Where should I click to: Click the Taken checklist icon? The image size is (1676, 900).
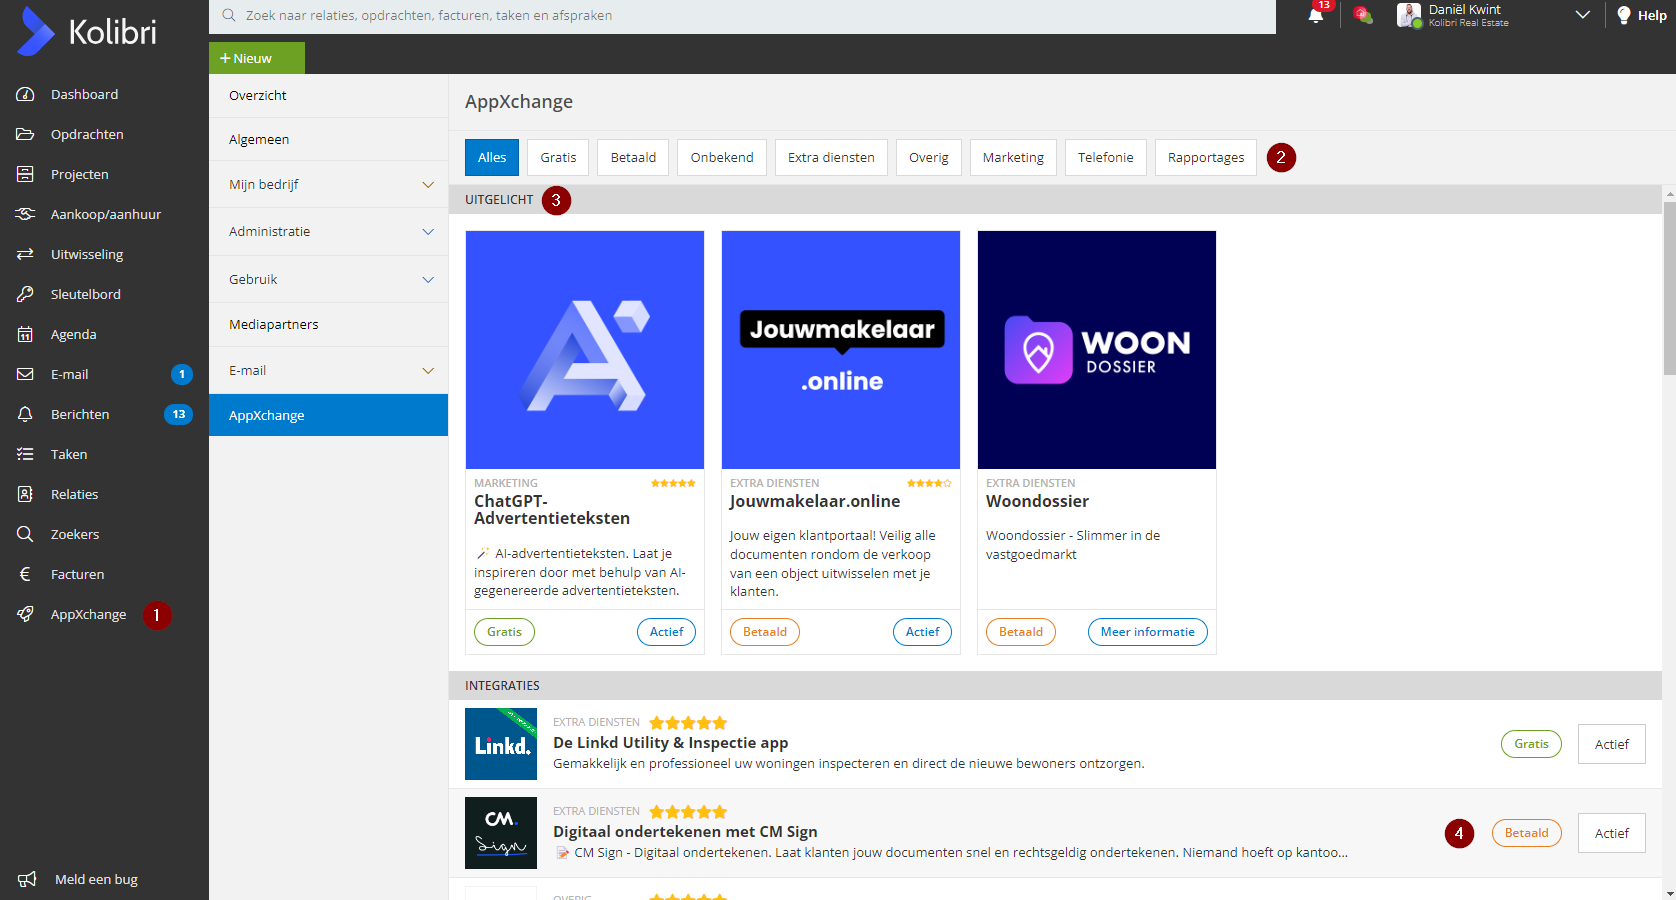point(26,454)
